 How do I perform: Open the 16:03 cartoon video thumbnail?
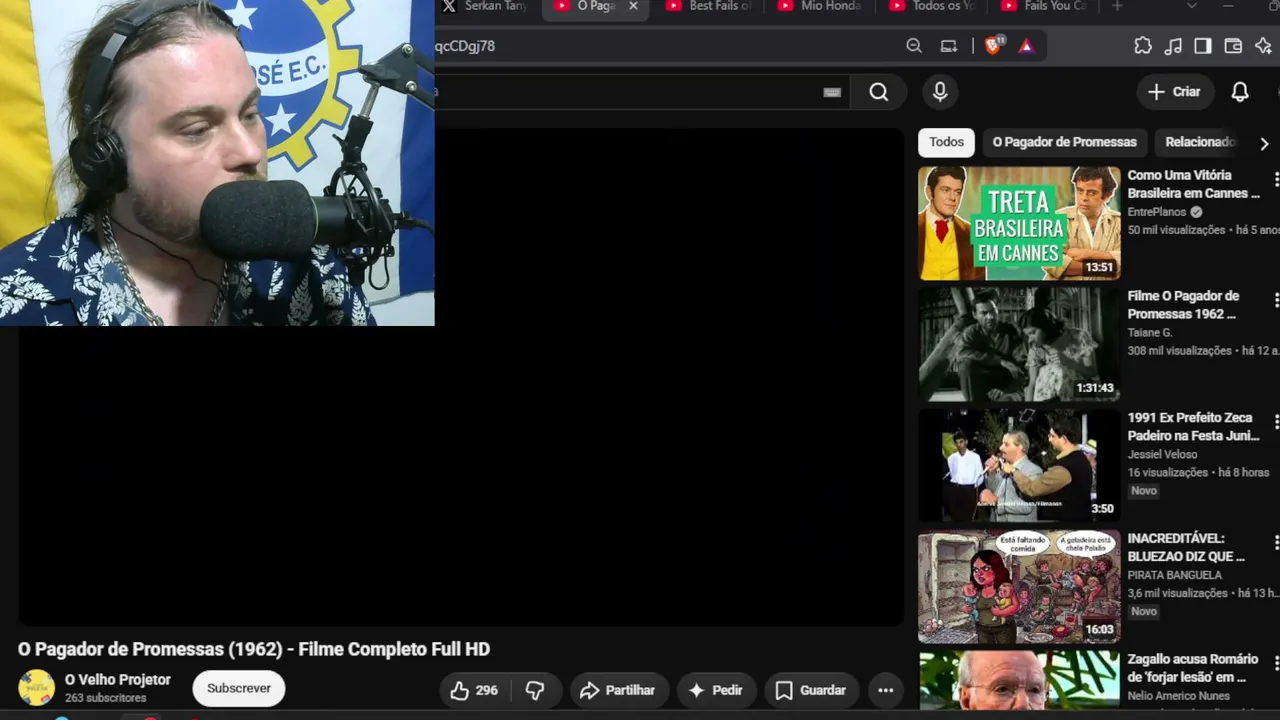tap(1019, 586)
